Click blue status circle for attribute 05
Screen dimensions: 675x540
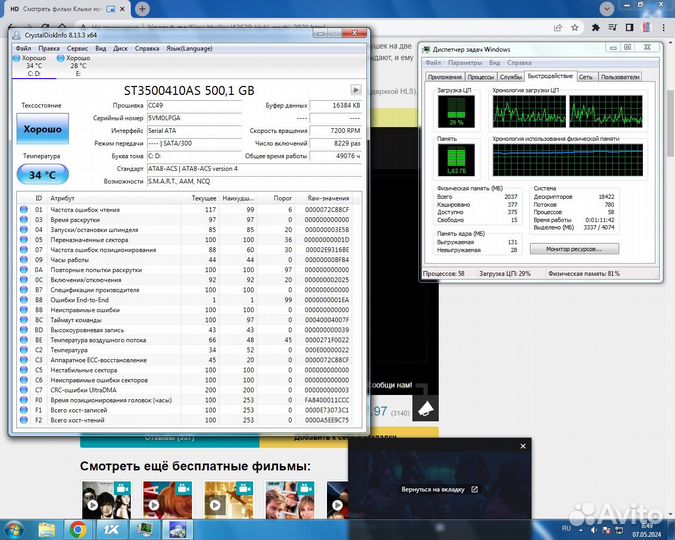25,240
